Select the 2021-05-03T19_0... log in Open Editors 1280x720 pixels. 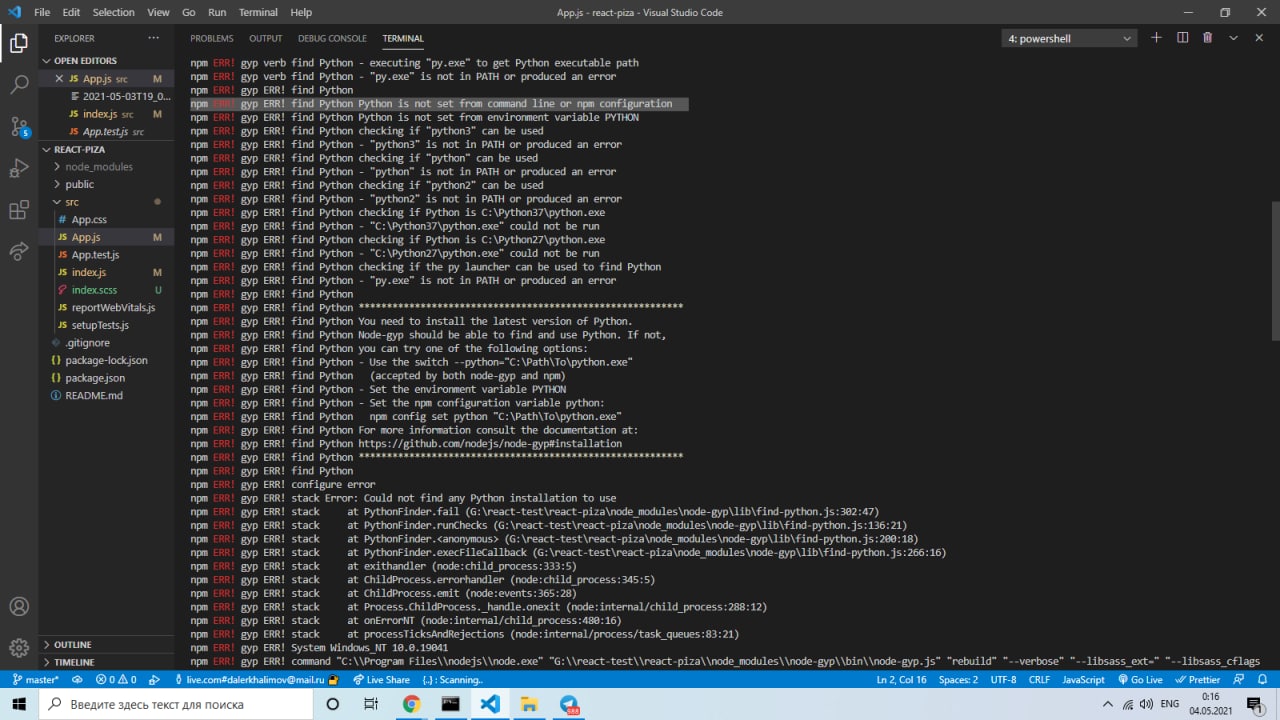coord(106,97)
